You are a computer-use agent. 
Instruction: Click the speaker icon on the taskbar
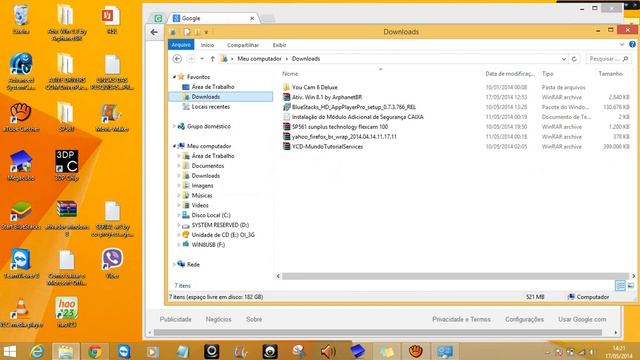pos(328,352)
